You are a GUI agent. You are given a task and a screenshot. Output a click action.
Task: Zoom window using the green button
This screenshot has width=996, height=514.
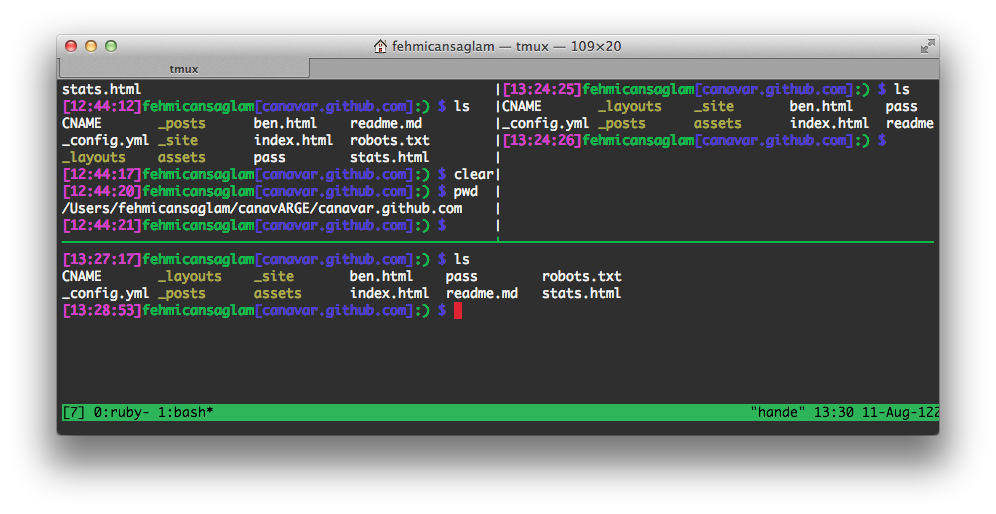(x=111, y=46)
